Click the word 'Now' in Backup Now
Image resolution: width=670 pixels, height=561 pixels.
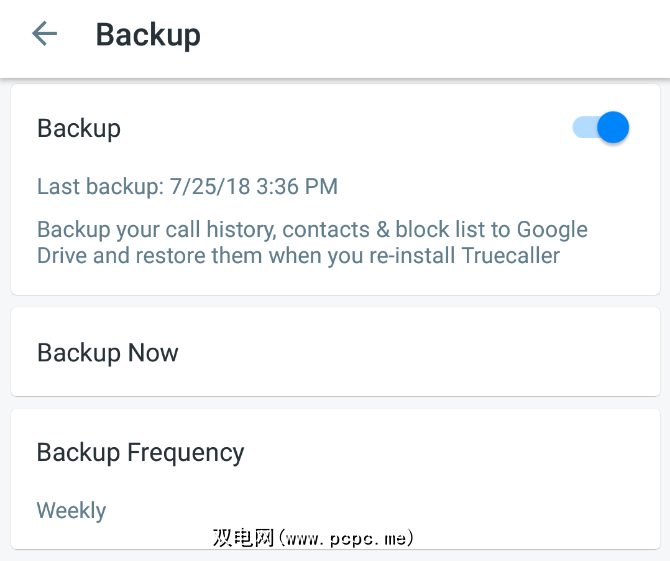[153, 353]
